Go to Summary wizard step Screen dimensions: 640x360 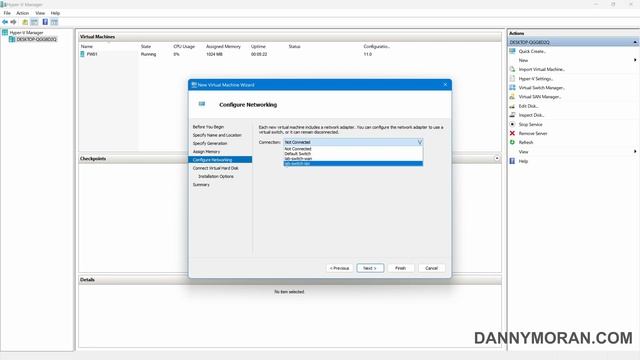(201, 185)
